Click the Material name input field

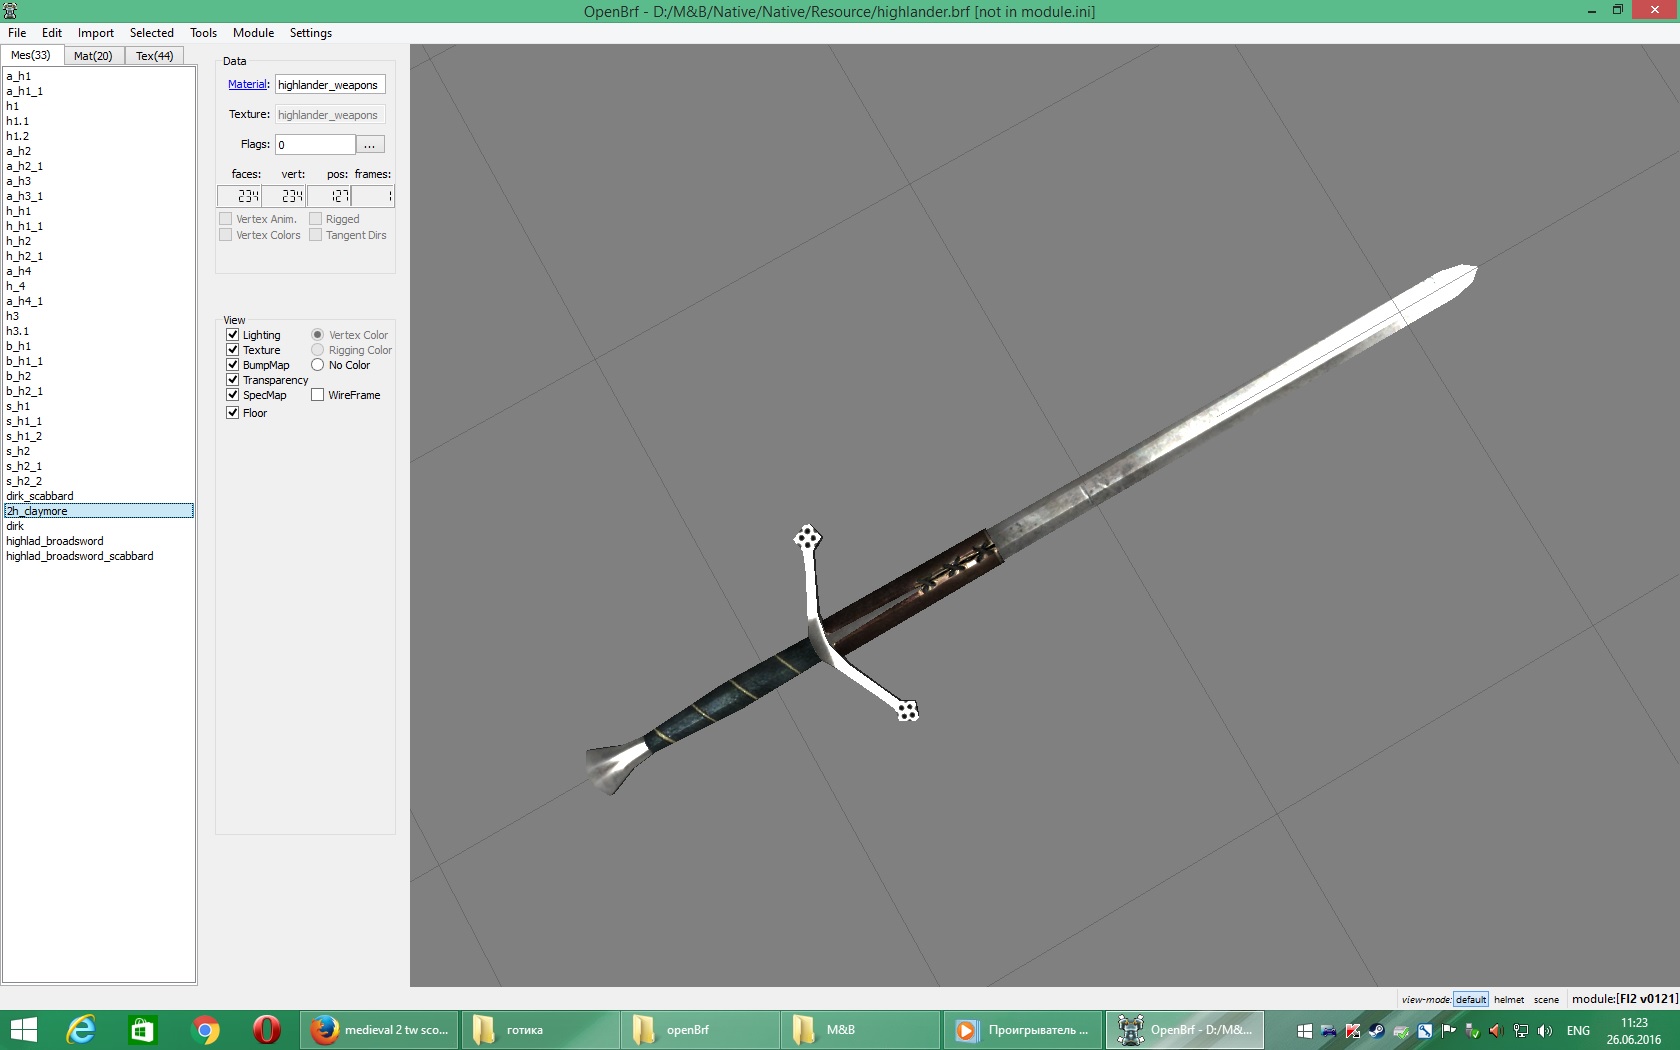pos(330,85)
